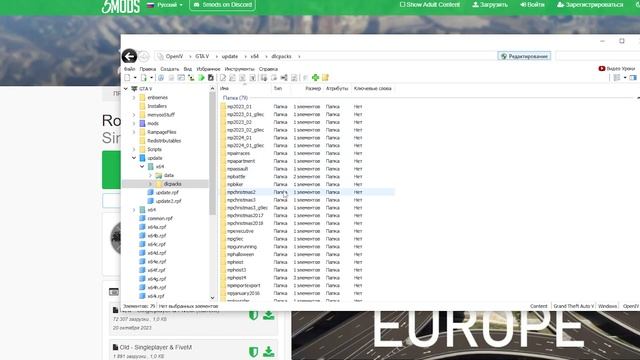Click the view layout icon at toolbar right
This screenshot has height=360, width=640.
[x=617, y=78]
